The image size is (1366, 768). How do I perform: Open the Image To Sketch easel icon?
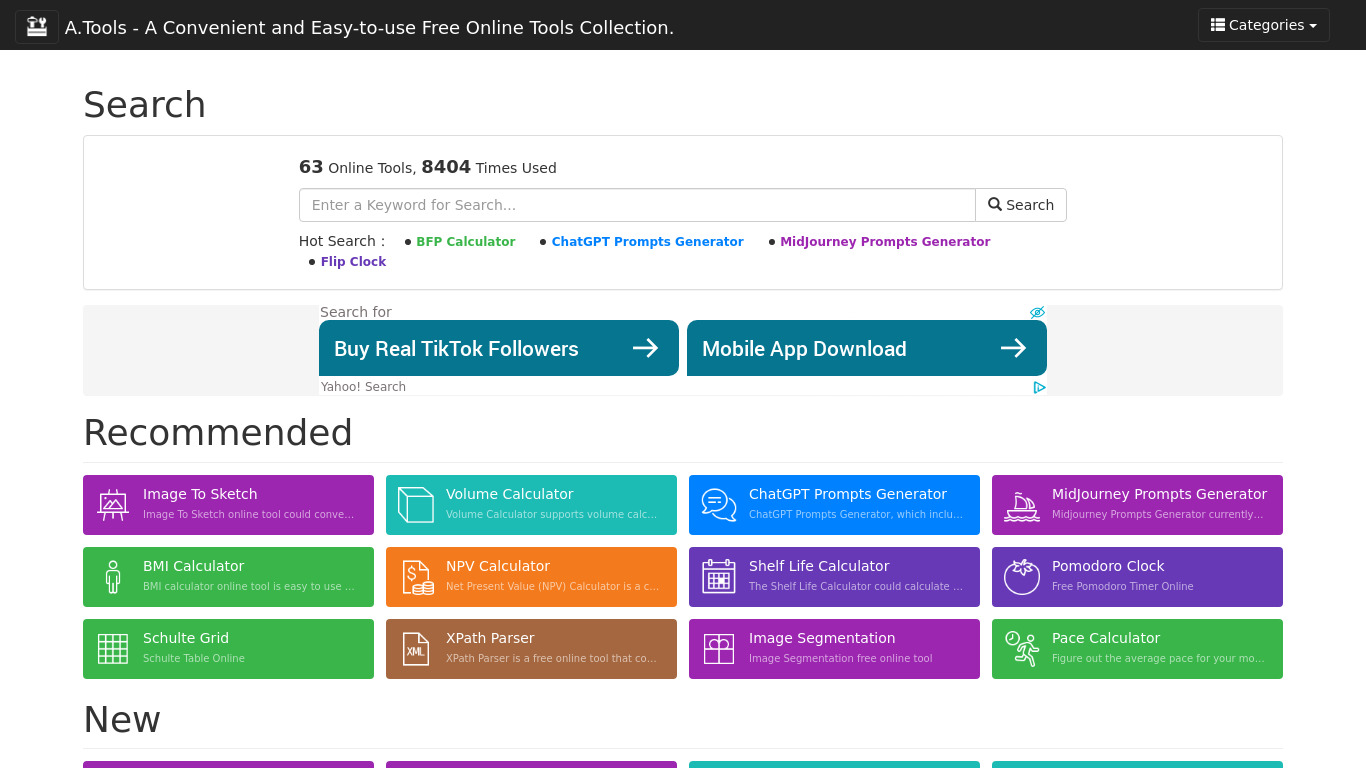tap(113, 505)
